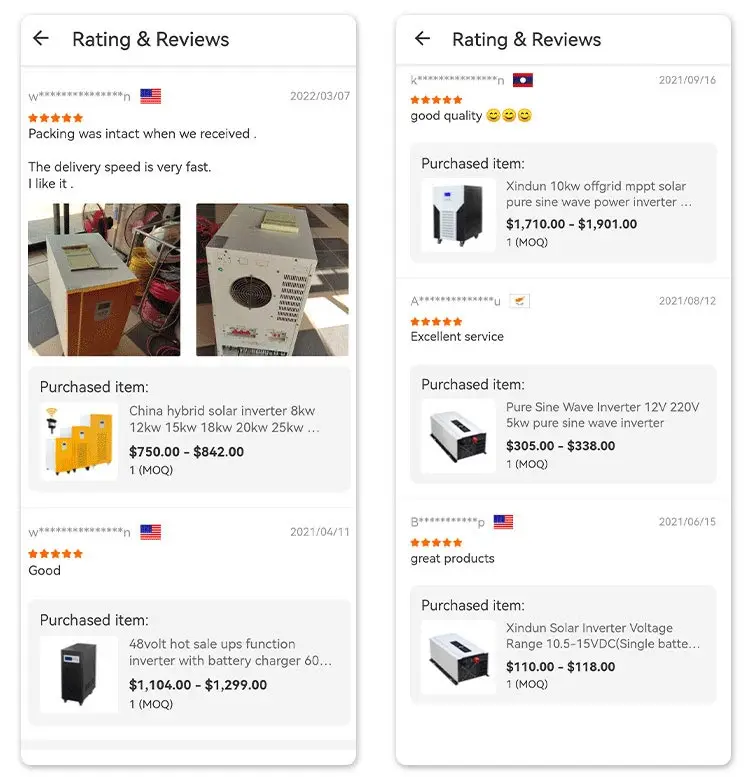Tap Cyprus flag beside 2021/08/12 review
The width and height of the screenshot is (750, 777).
[x=519, y=301]
